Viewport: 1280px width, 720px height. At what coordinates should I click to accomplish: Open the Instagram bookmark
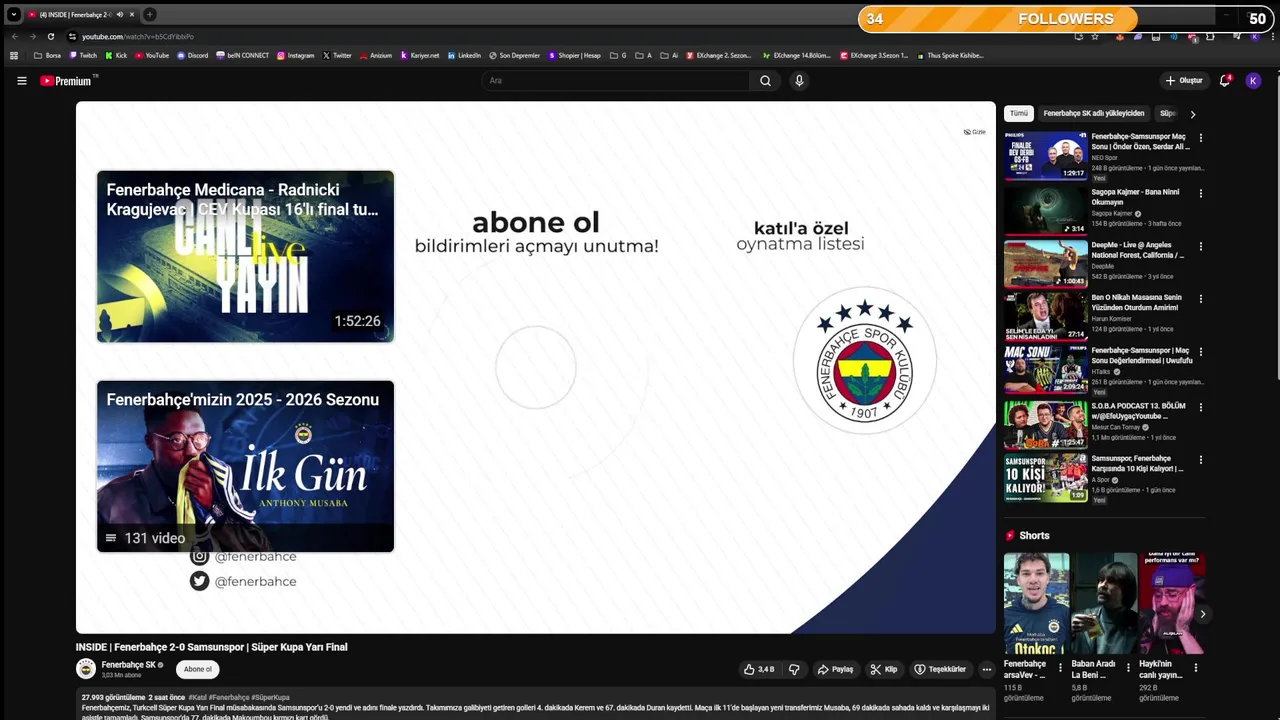[x=295, y=56]
